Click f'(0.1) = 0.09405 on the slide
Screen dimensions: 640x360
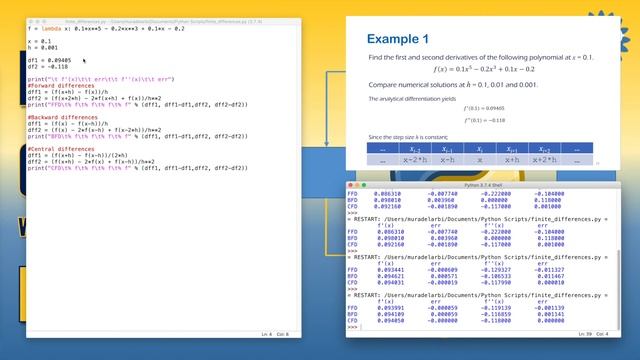pyautogui.click(x=484, y=108)
